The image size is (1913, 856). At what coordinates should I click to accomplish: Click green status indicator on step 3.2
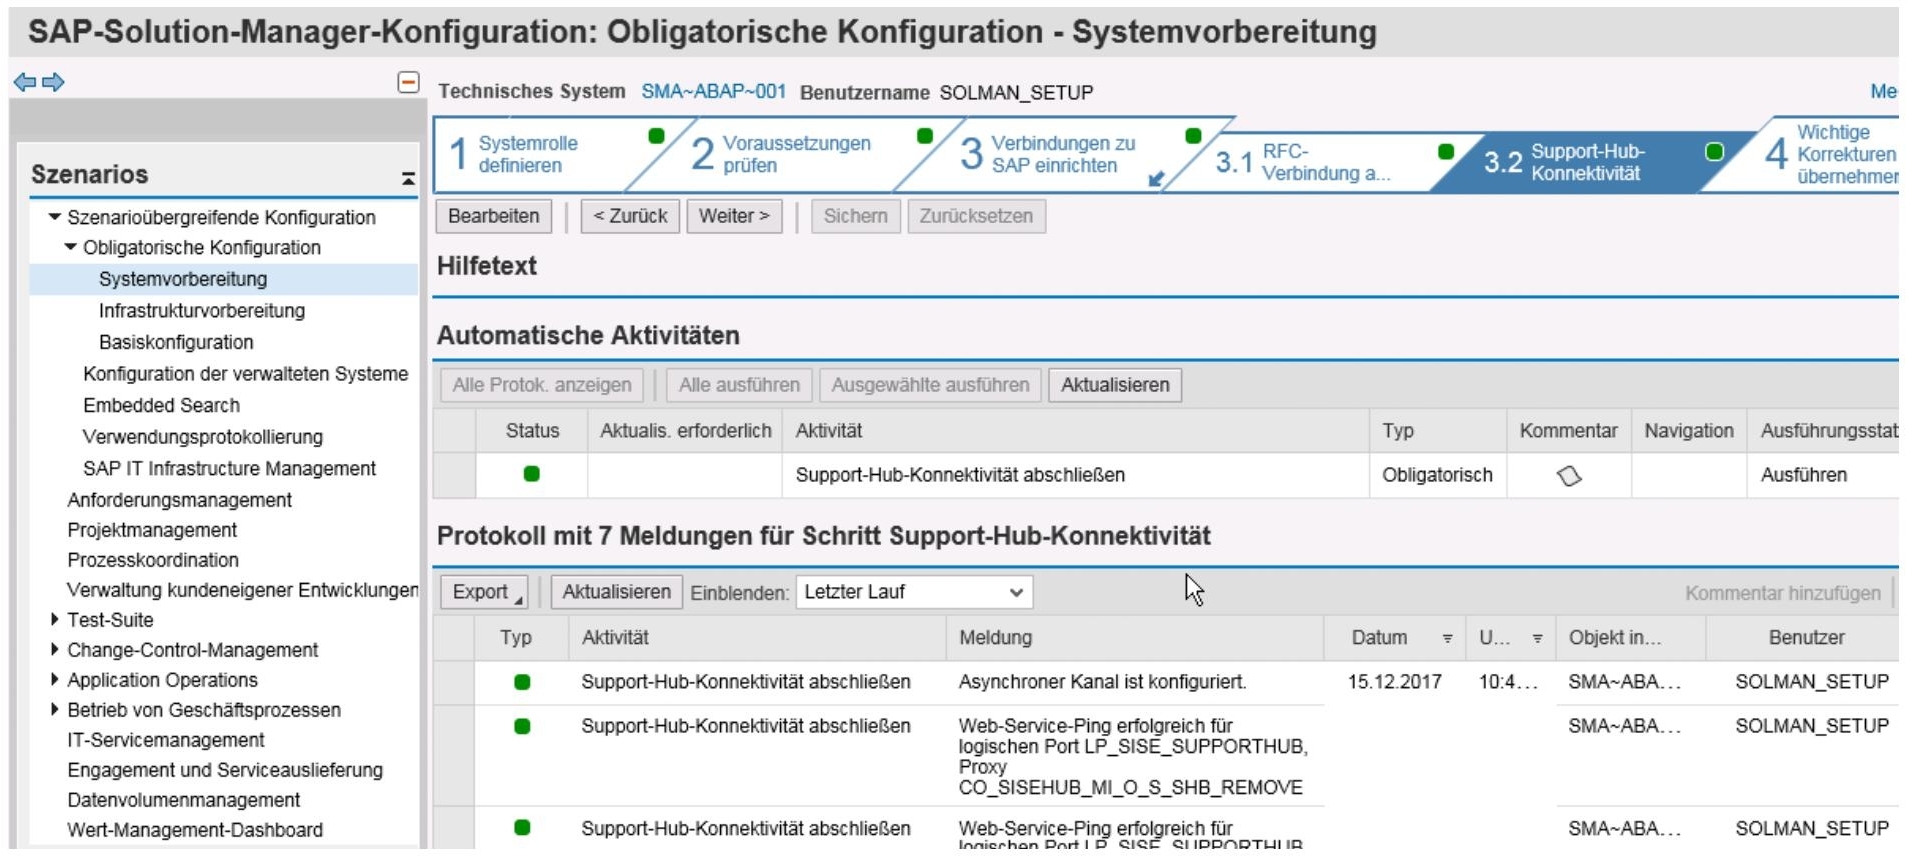tap(1714, 152)
